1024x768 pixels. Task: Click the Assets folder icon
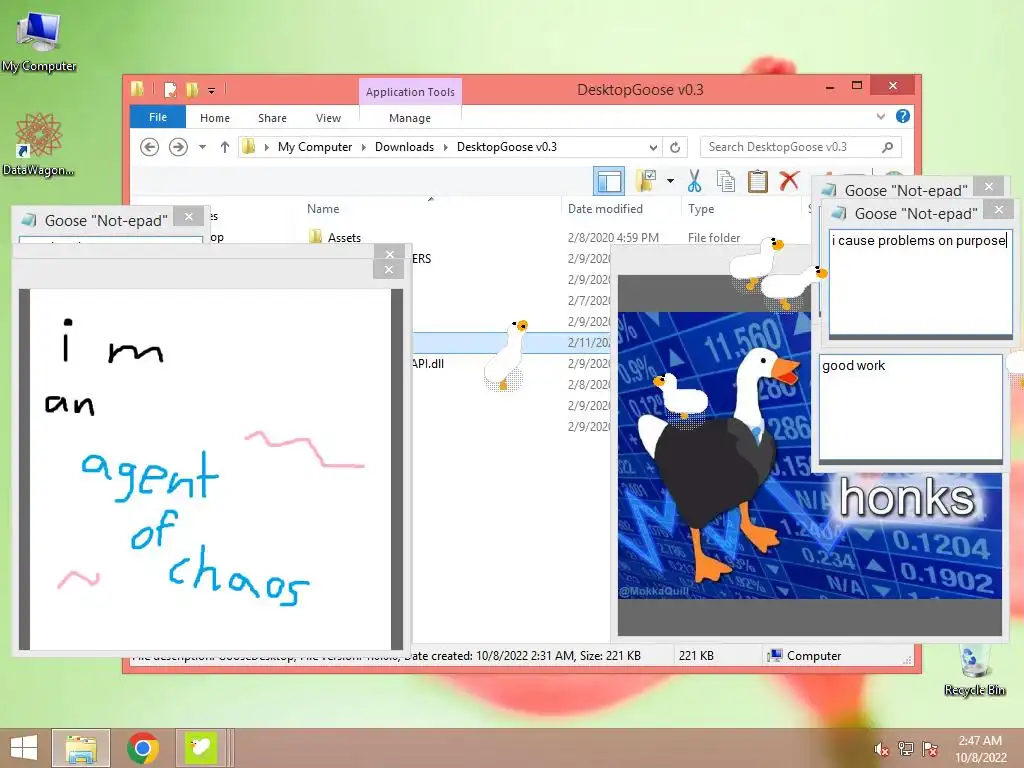(x=315, y=236)
